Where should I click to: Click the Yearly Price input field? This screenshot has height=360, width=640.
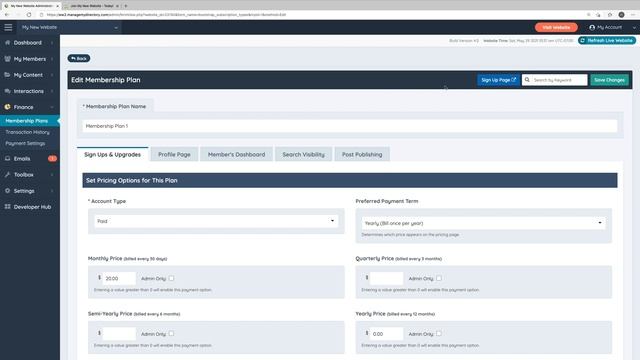tap(386, 333)
